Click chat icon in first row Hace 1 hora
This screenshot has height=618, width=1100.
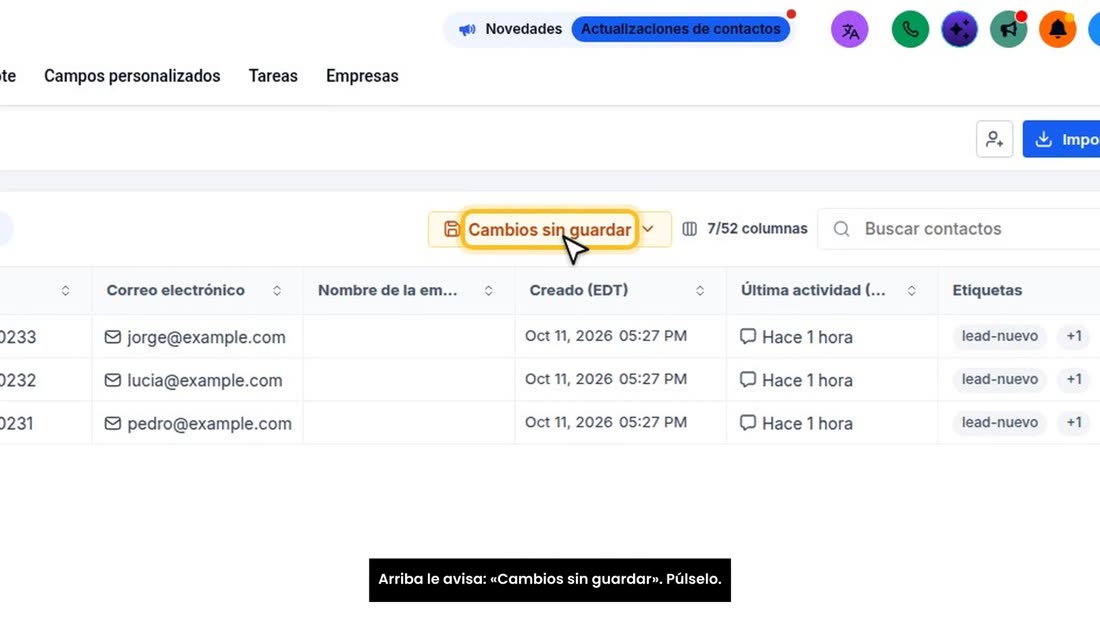pyautogui.click(x=748, y=336)
